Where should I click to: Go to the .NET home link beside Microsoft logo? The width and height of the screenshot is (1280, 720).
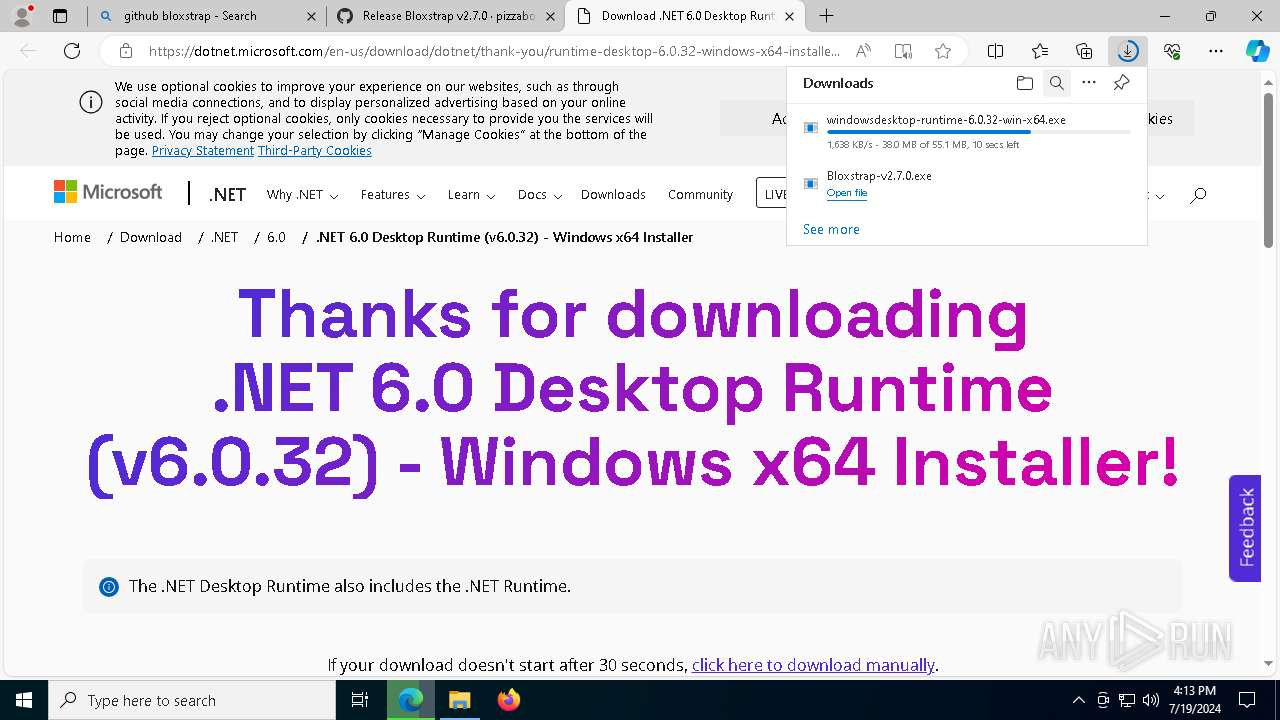coord(227,195)
